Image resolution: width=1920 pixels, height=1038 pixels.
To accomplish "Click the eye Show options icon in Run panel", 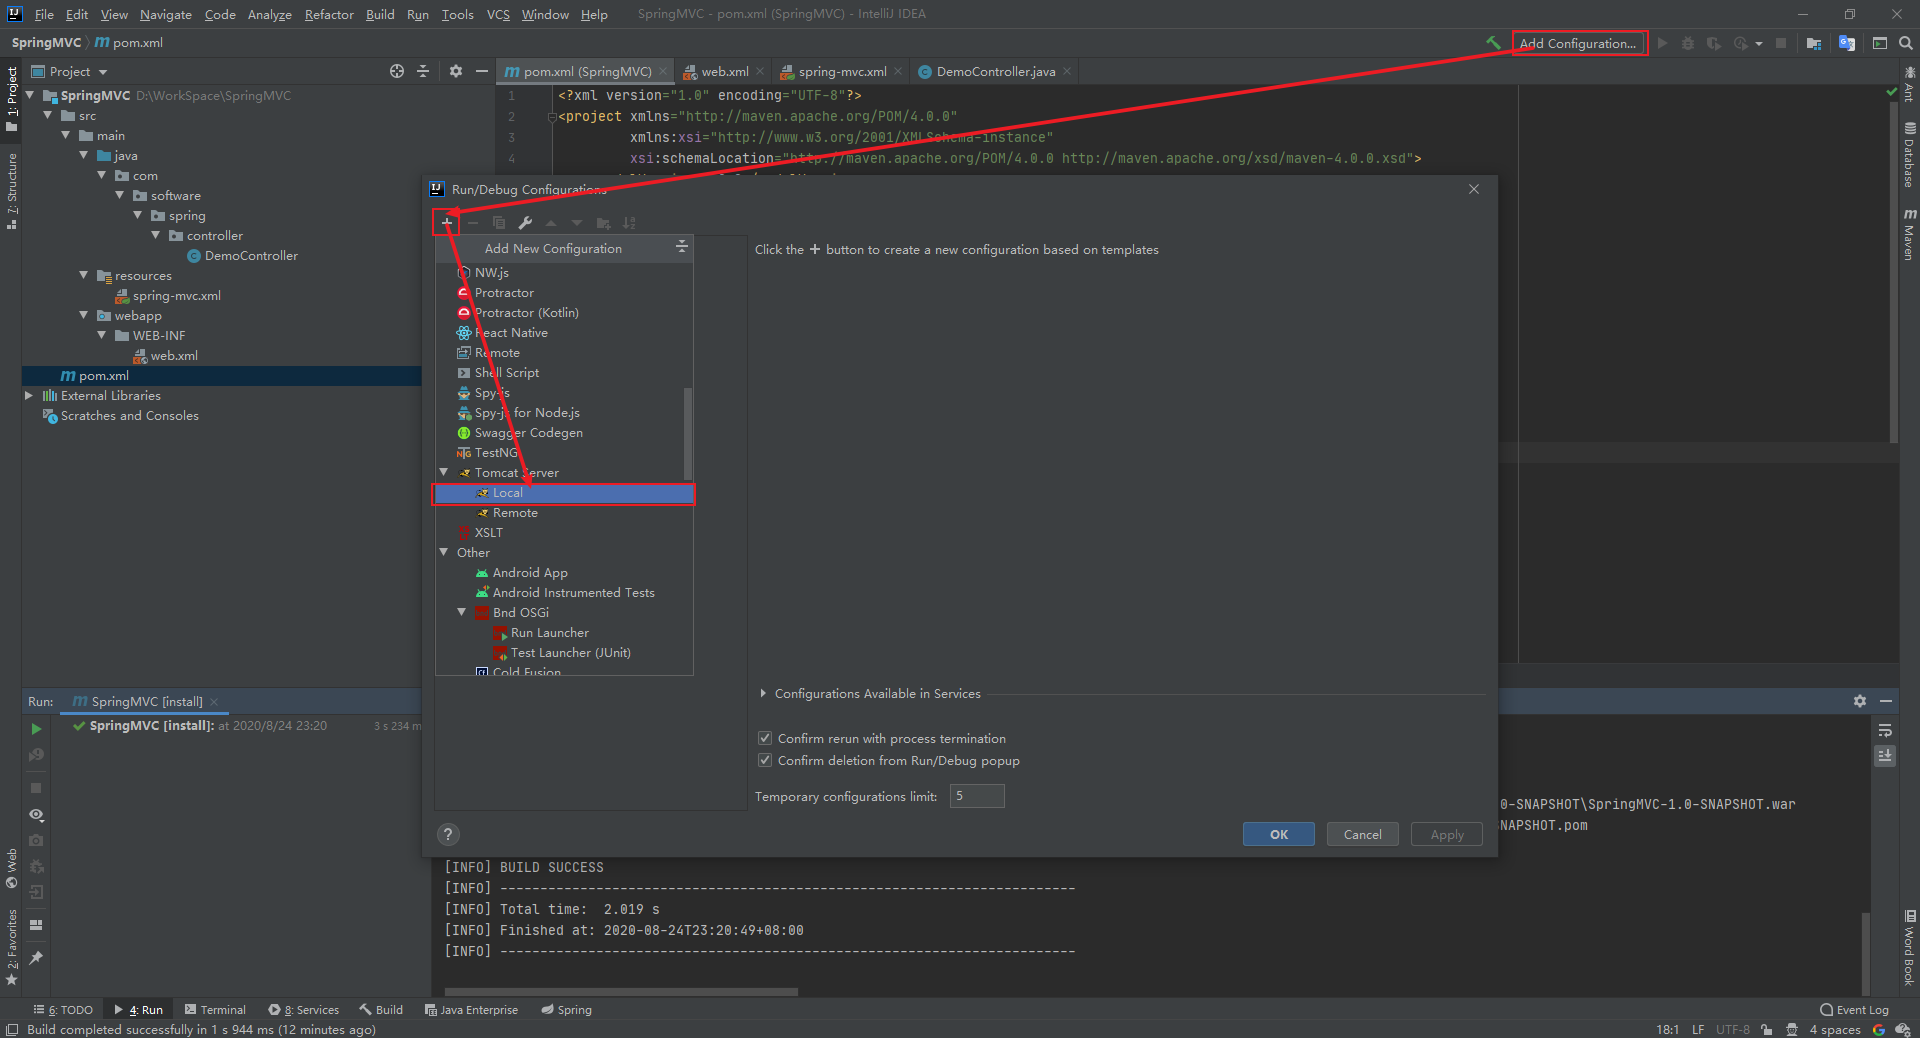I will [x=36, y=815].
